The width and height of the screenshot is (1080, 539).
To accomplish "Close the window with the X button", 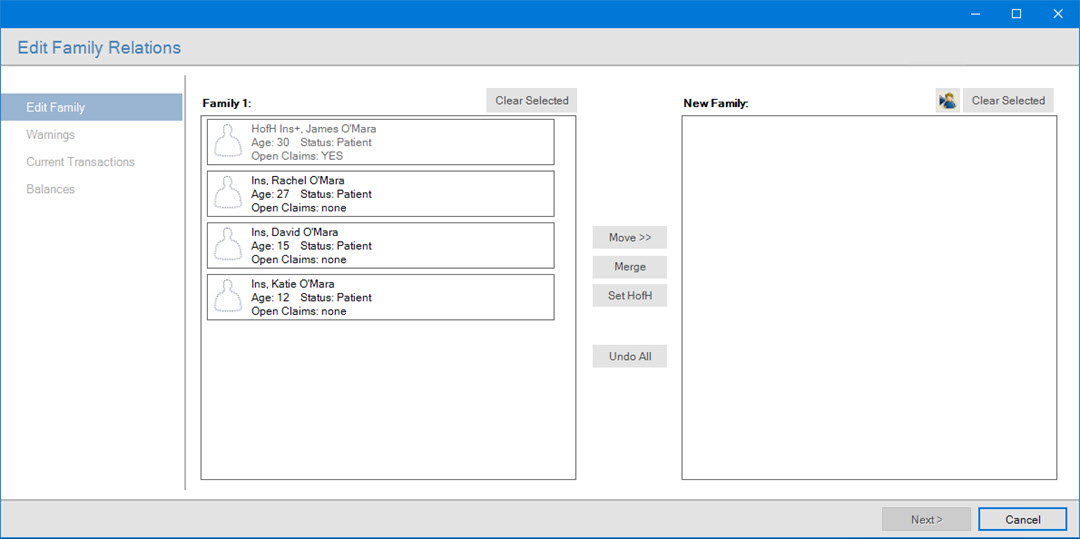I will (x=1058, y=14).
